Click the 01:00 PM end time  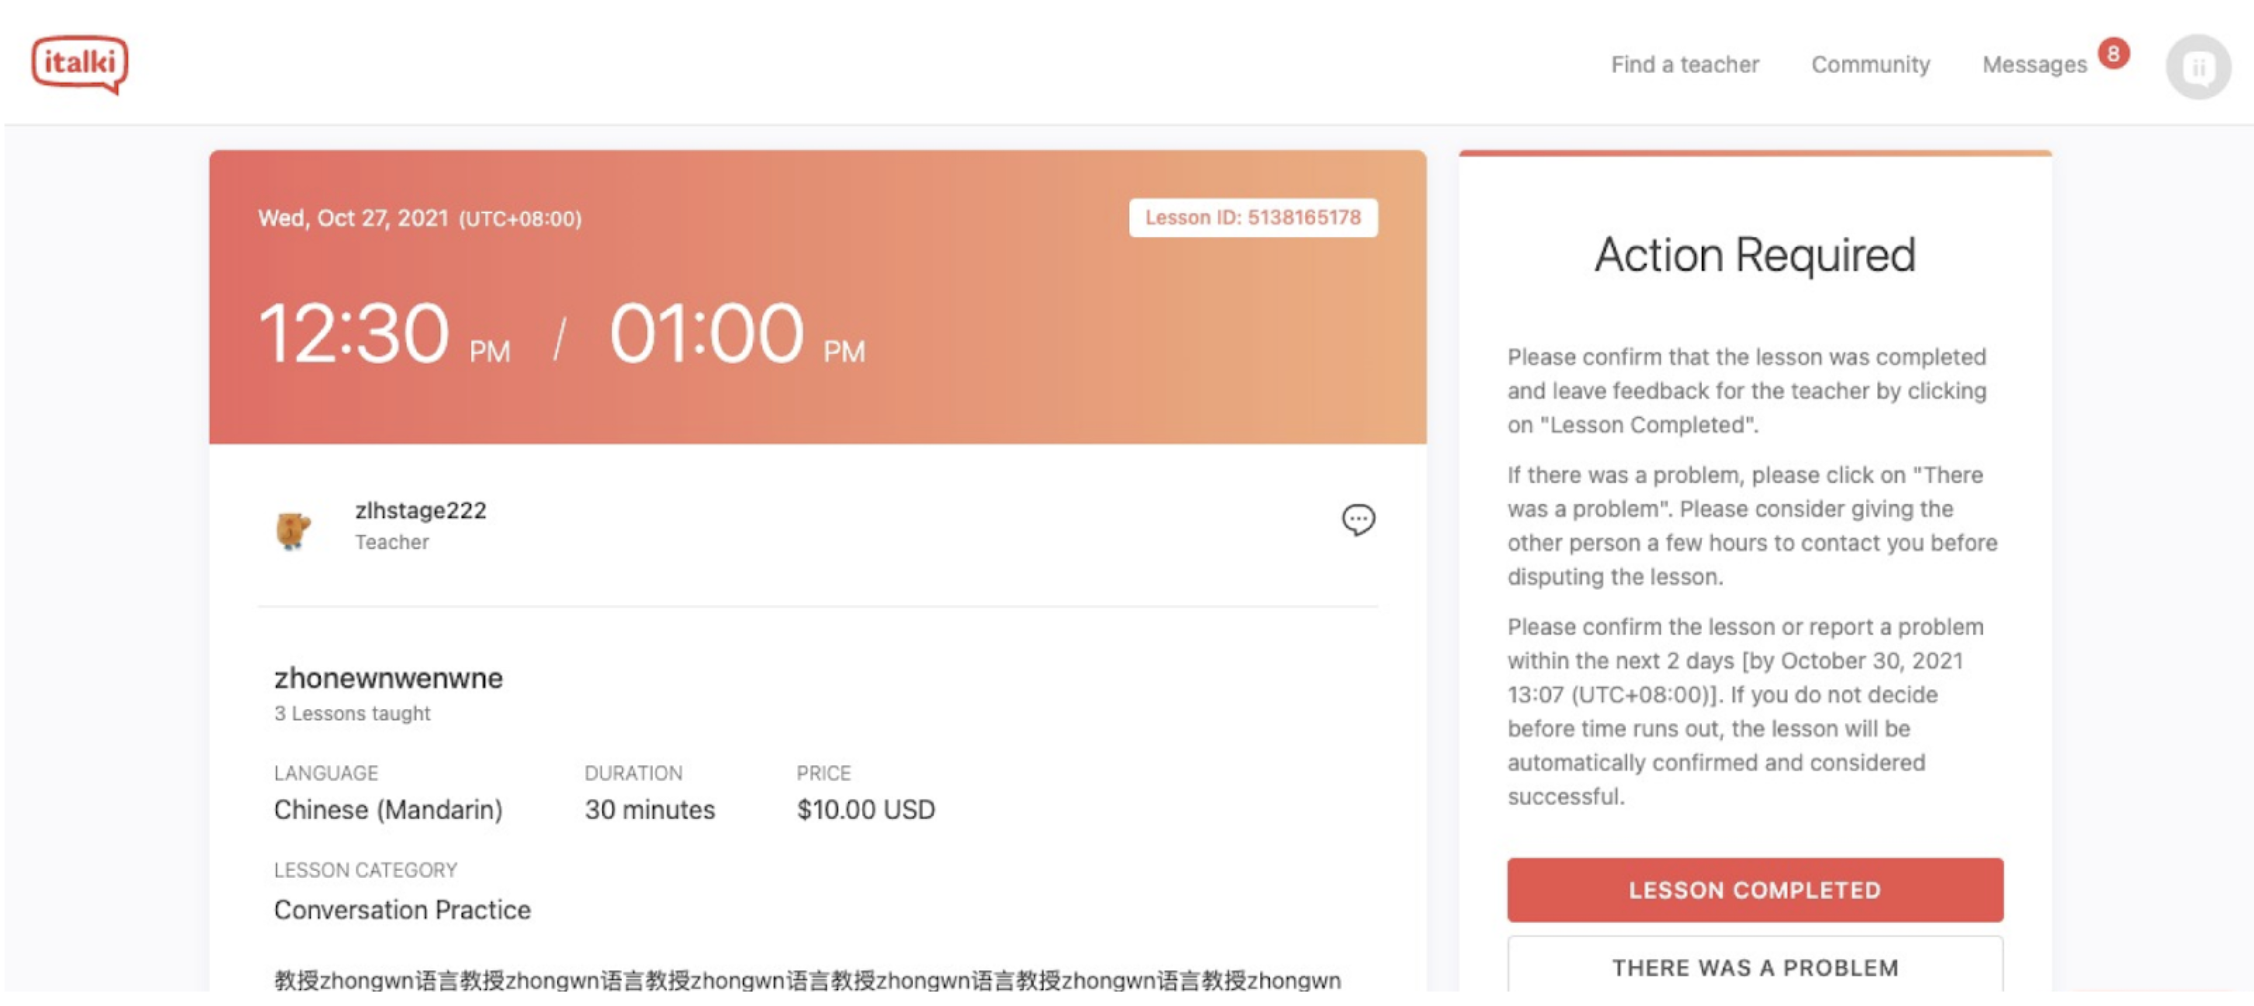(x=737, y=334)
